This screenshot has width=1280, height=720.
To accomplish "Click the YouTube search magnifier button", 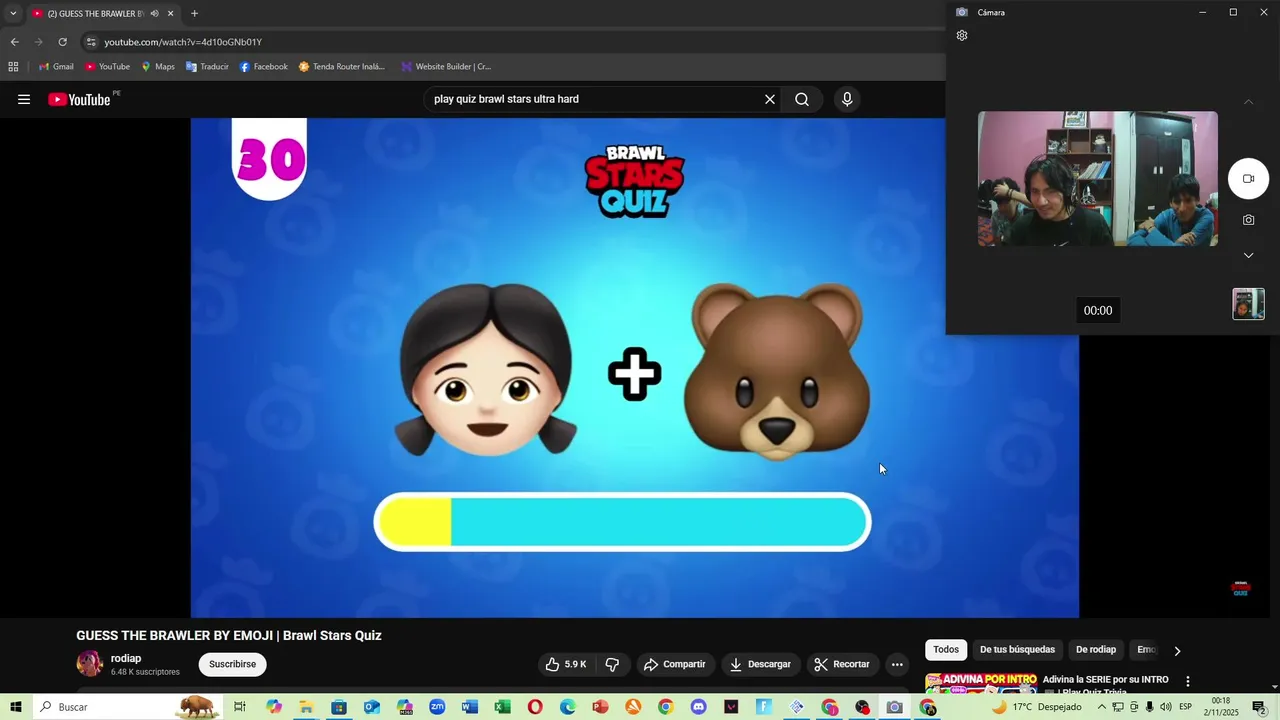I will coord(802,99).
